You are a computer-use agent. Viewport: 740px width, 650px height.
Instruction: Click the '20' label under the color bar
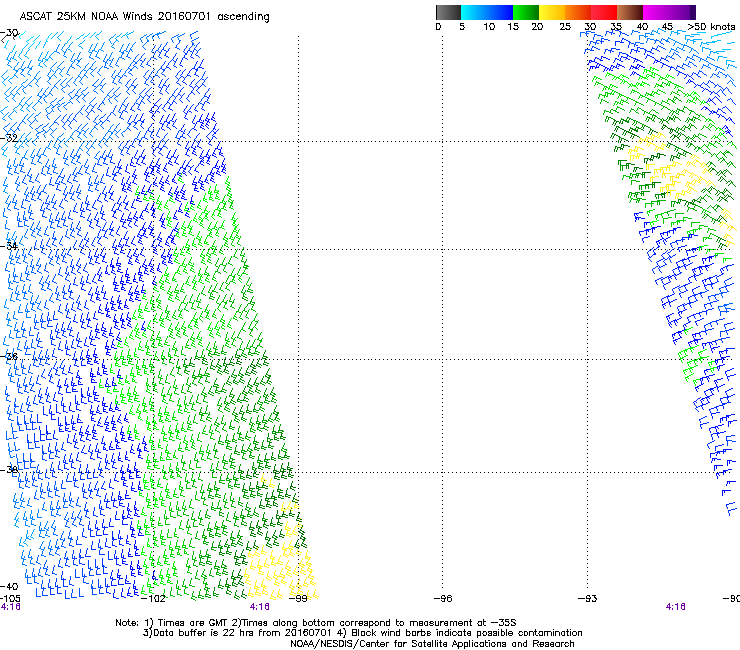coord(537,27)
